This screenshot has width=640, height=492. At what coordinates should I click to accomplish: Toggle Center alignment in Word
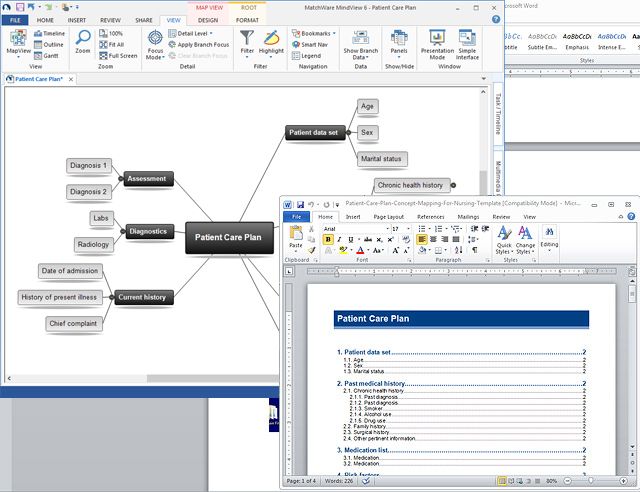[433, 239]
